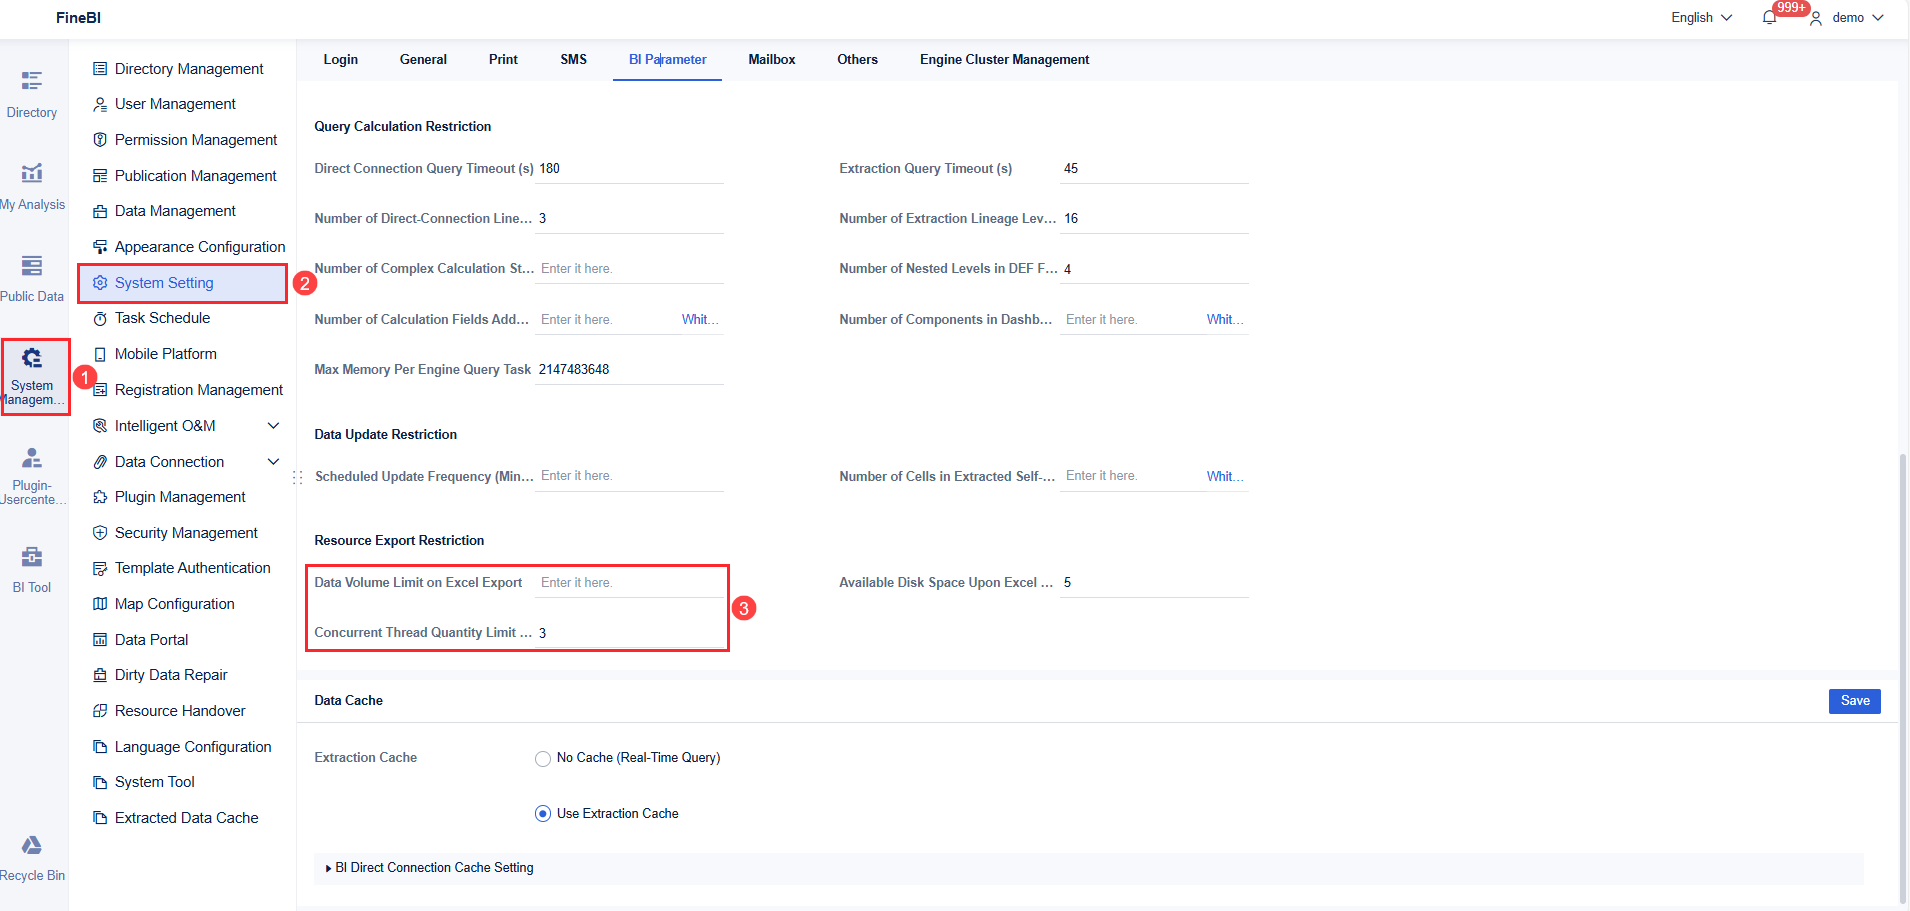This screenshot has height=911, width=1910.
Task: Click the Save button
Action: click(x=1855, y=701)
